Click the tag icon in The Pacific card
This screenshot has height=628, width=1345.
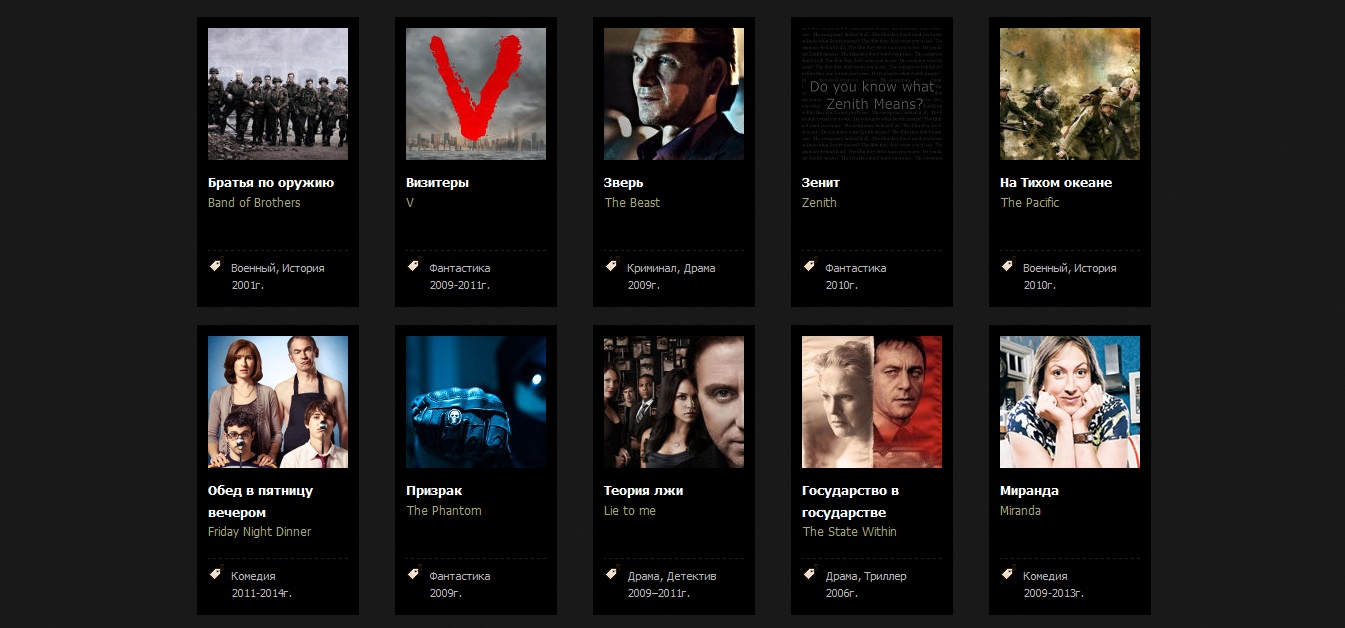tap(1007, 266)
